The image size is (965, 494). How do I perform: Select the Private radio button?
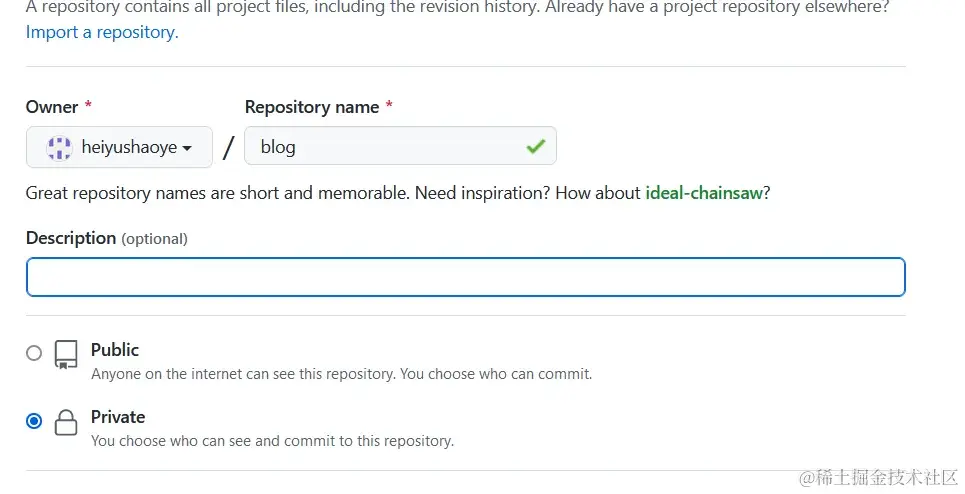point(34,421)
